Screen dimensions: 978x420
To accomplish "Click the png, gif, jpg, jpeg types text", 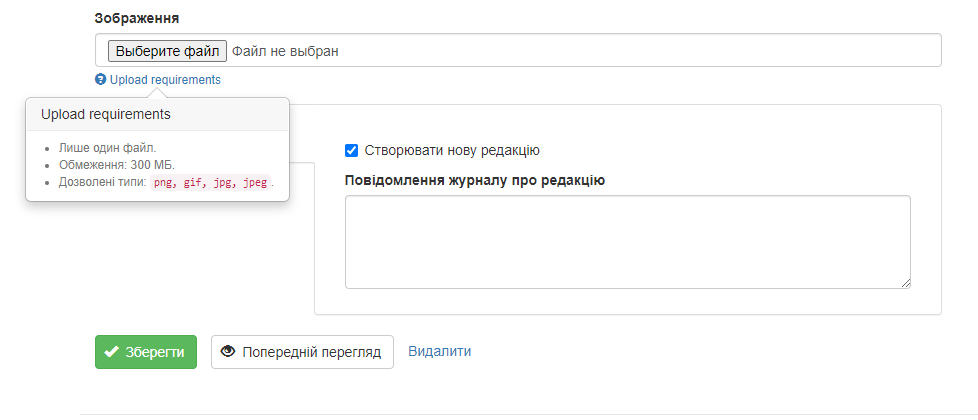I will (211, 183).
